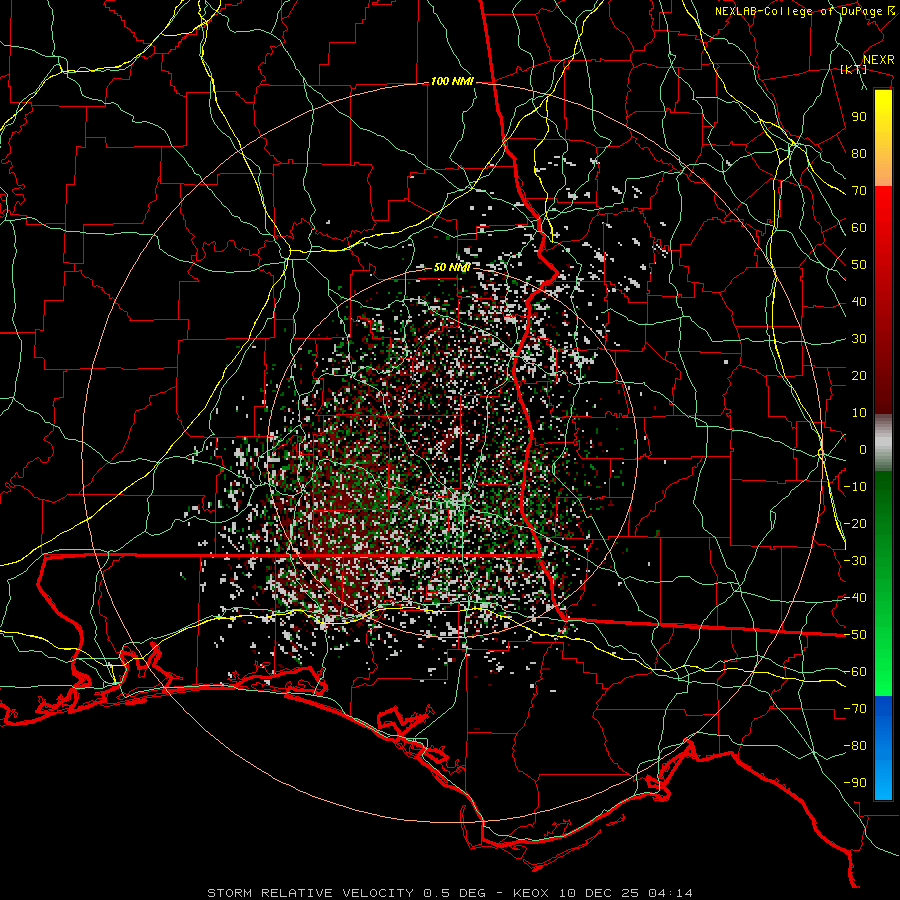The image size is (900, 900).
Task: Select the 70 value on velocity scale
Action: point(859,191)
